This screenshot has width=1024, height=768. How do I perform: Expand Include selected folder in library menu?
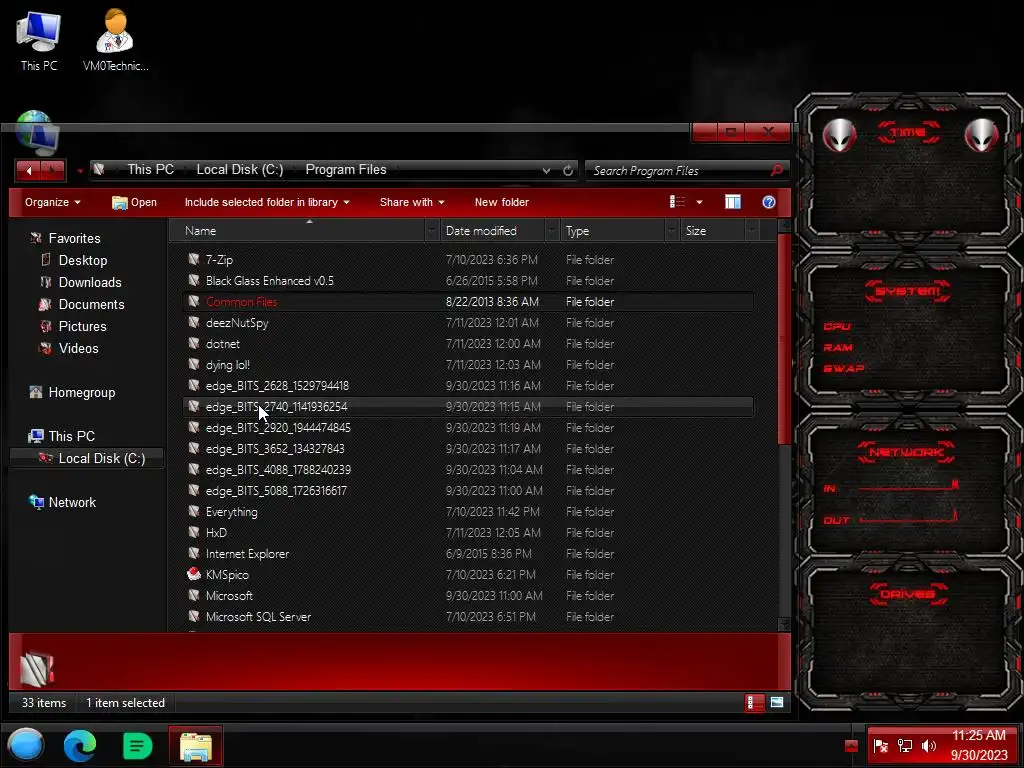[x=266, y=202]
